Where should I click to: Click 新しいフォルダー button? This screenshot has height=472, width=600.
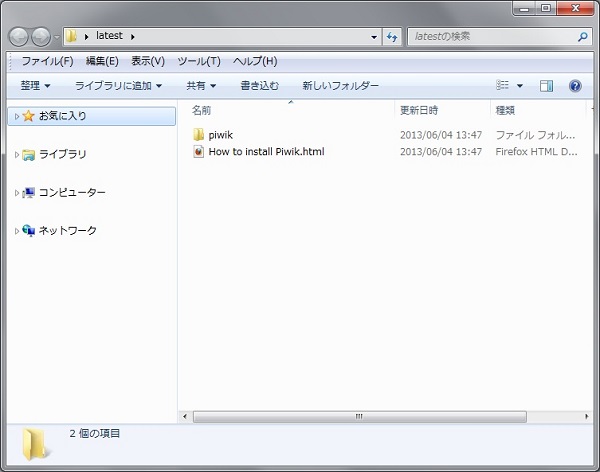341,85
